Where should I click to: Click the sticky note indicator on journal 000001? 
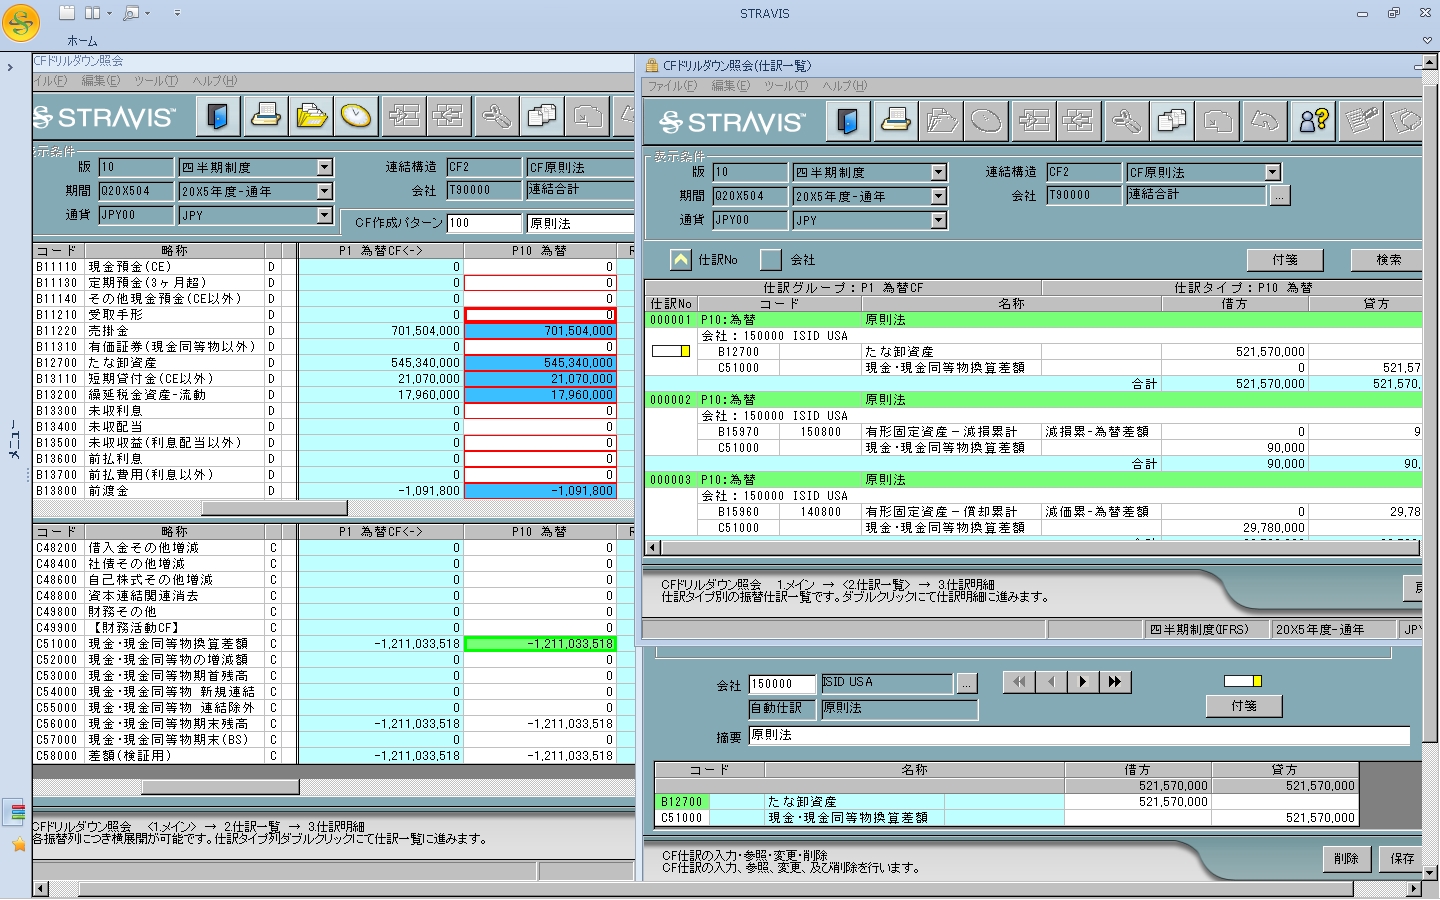(x=671, y=351)
